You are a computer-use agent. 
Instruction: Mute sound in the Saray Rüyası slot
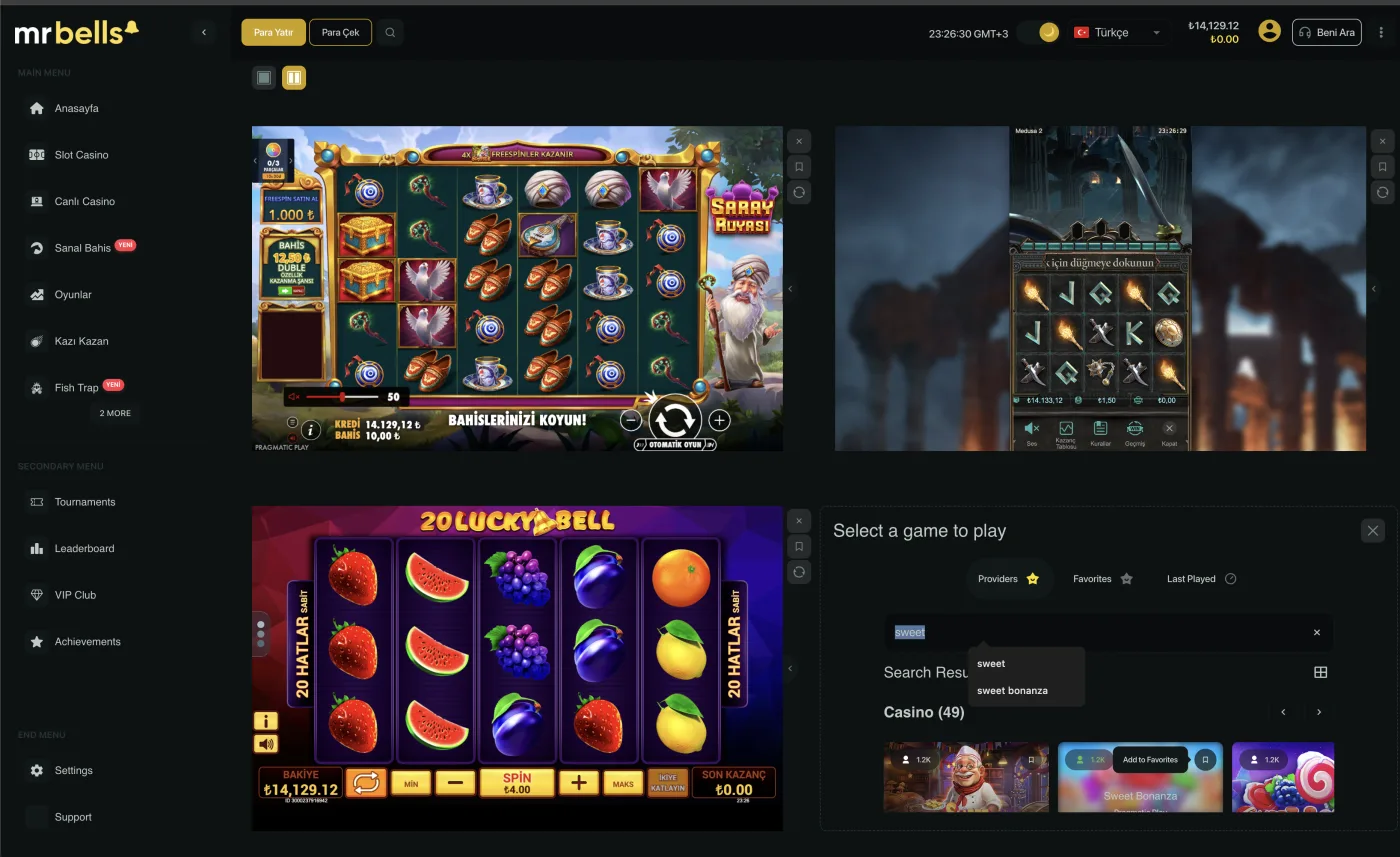292,396
